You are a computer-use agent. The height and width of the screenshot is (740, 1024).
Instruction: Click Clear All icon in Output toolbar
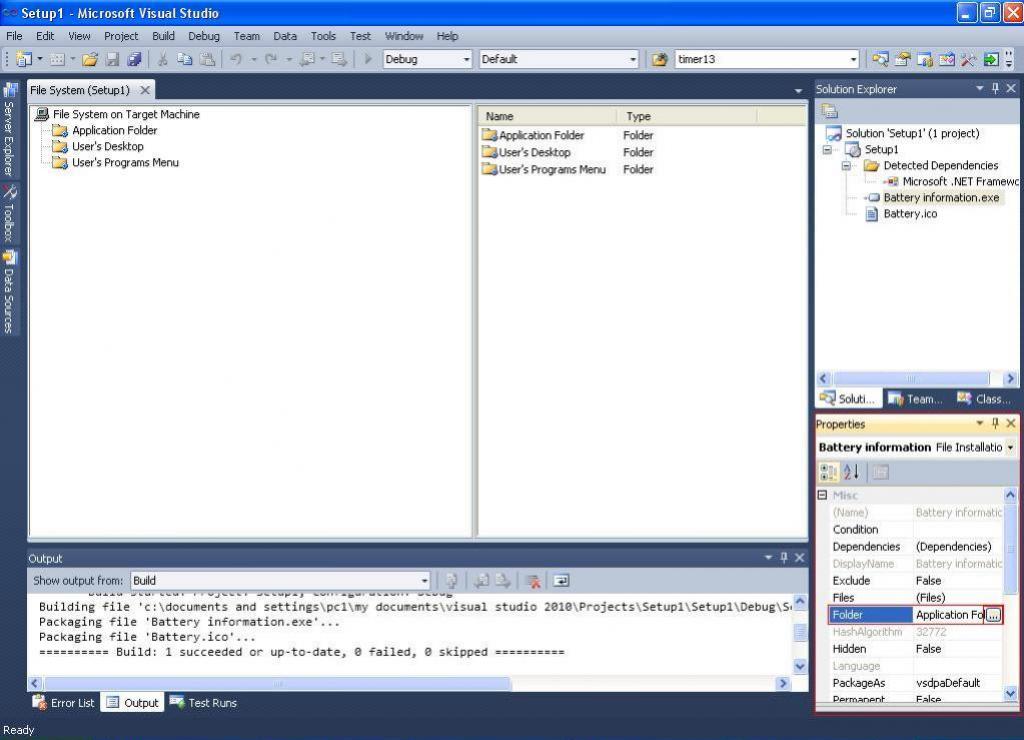[533, 581]
